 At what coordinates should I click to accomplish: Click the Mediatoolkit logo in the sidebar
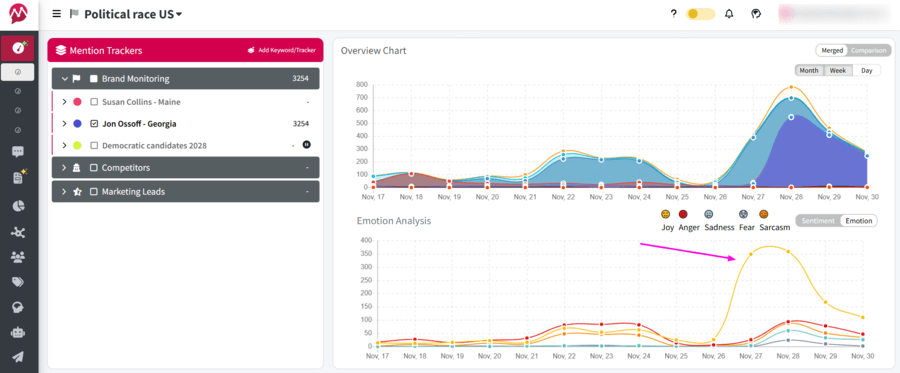click(x=19, y=13)
